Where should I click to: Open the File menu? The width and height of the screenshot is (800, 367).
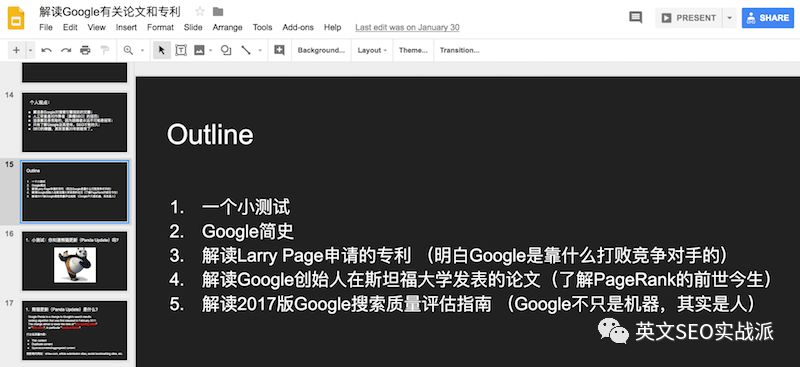[x=46, y=28]
